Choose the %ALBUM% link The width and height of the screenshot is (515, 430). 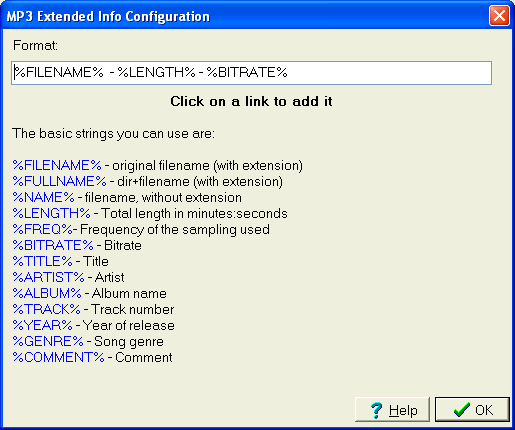click(x=47, y=293)
